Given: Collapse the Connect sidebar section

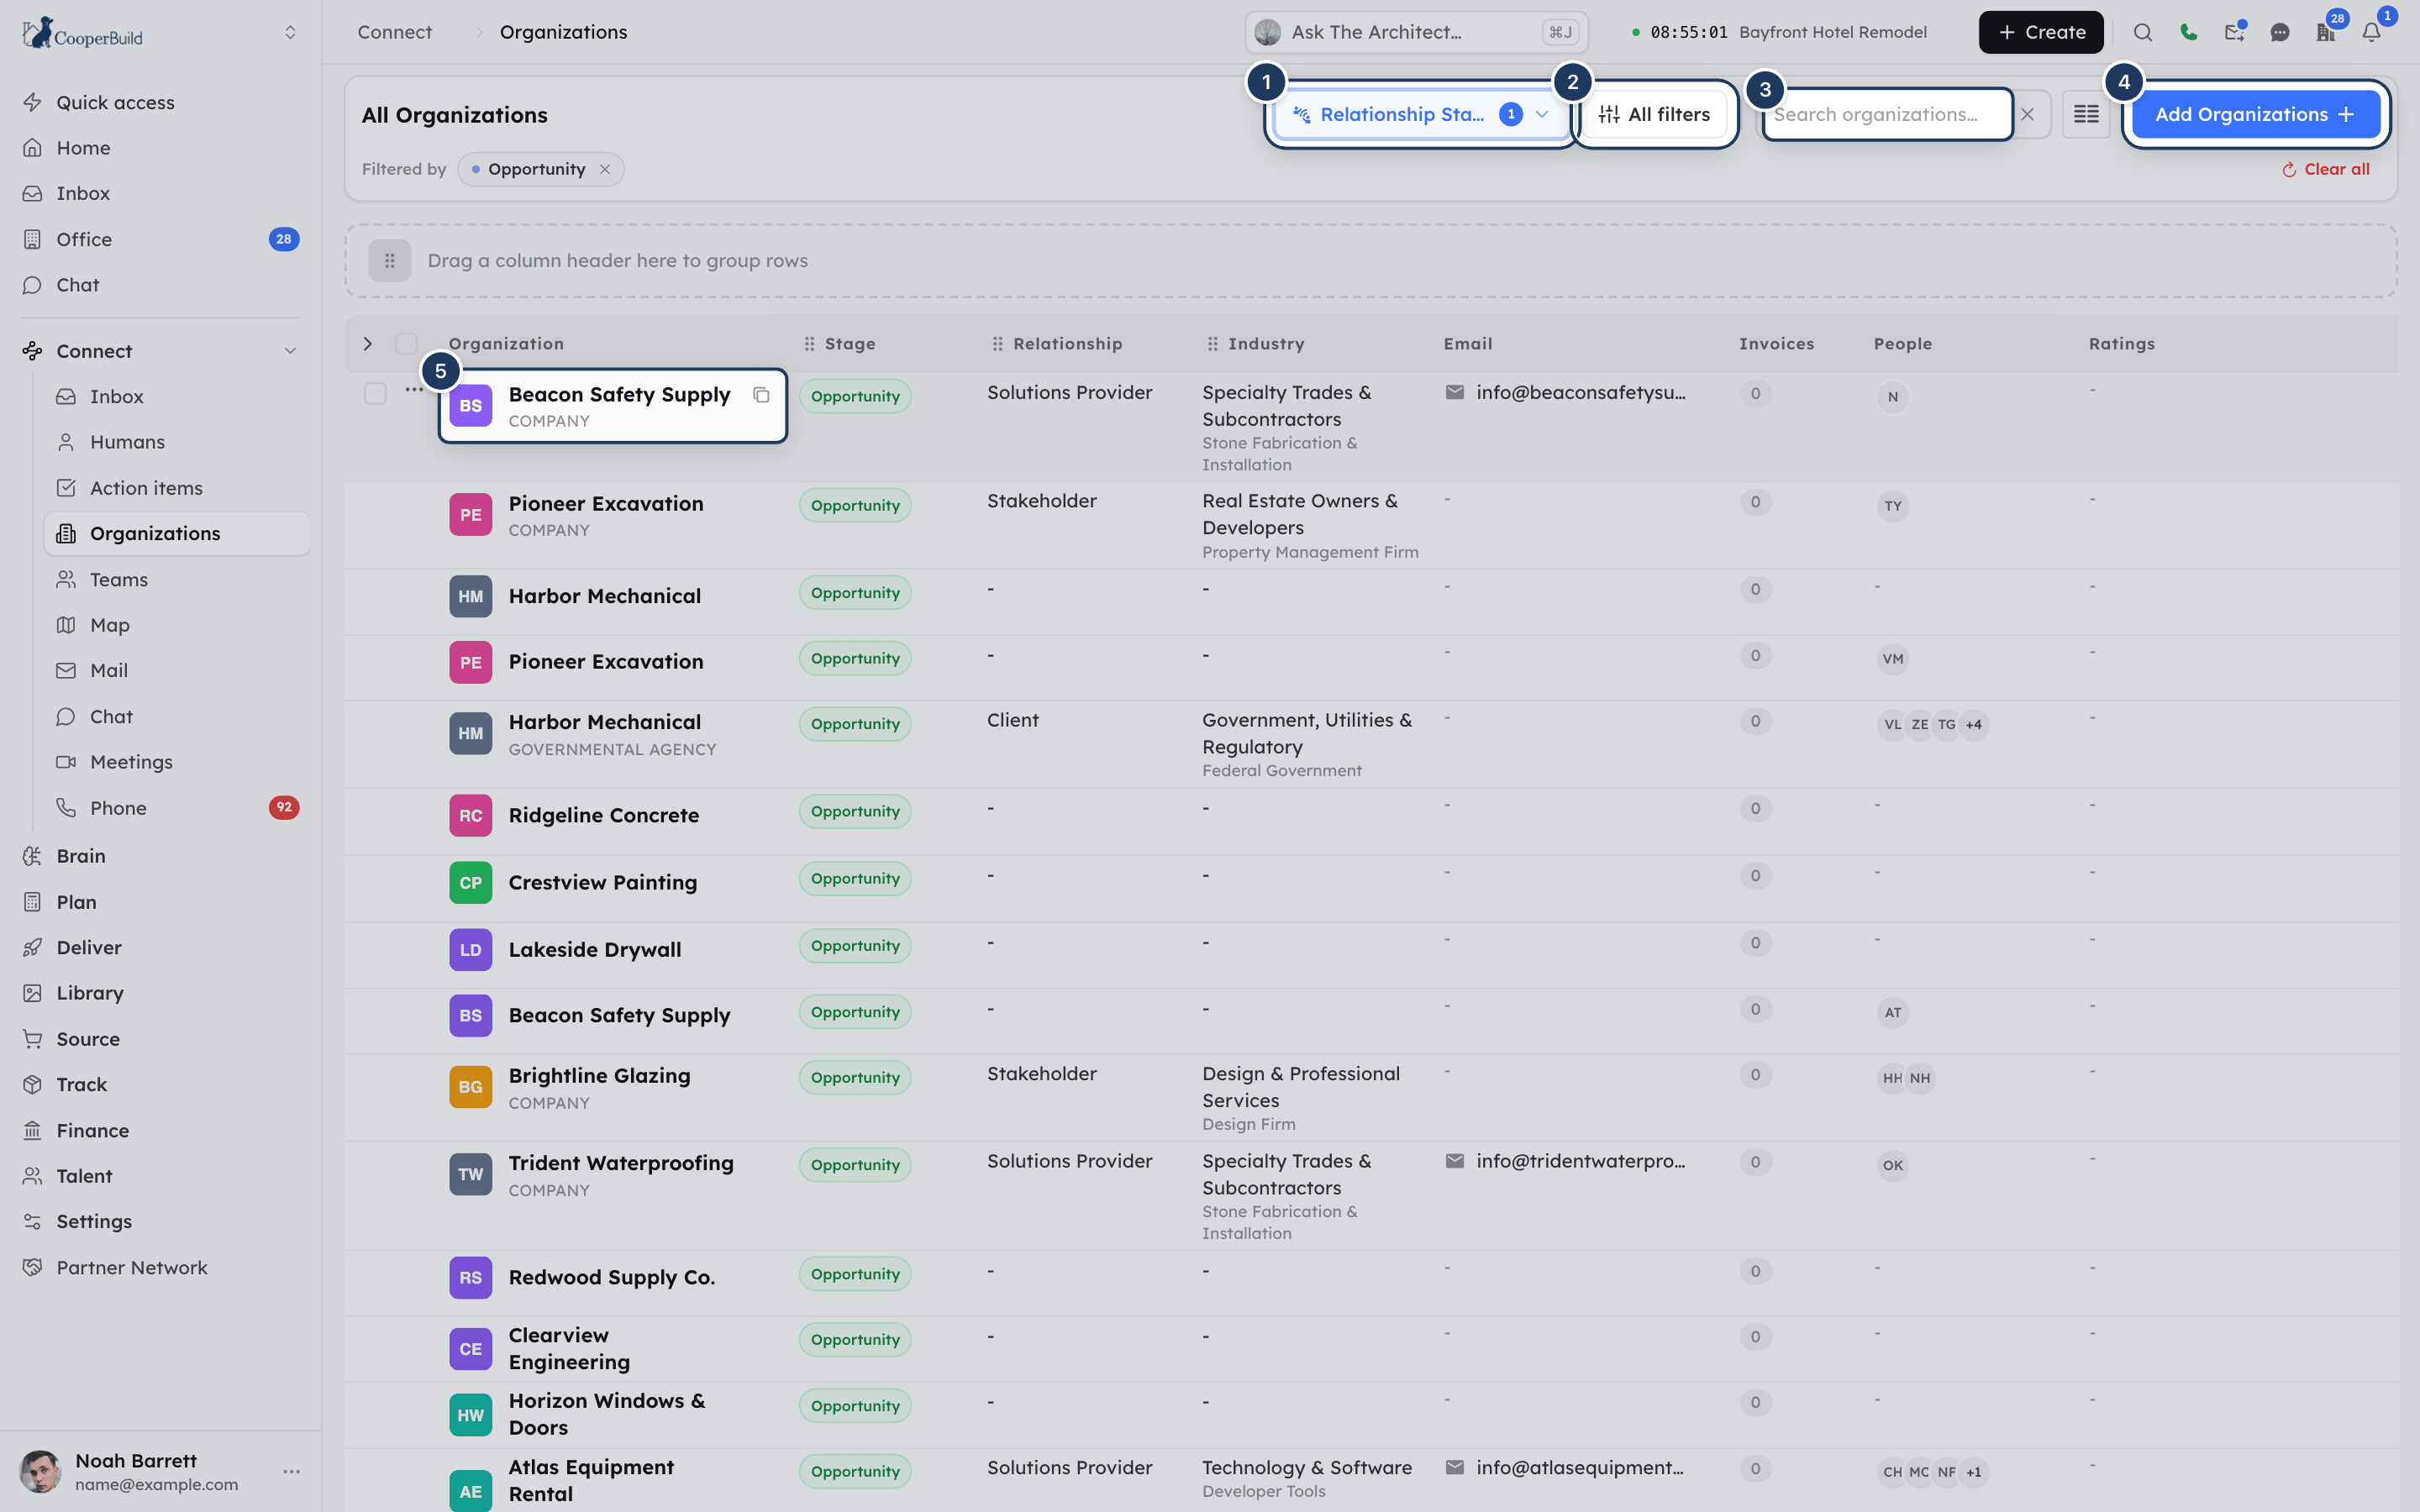Looking at the screenshot, I should point(290,351).
